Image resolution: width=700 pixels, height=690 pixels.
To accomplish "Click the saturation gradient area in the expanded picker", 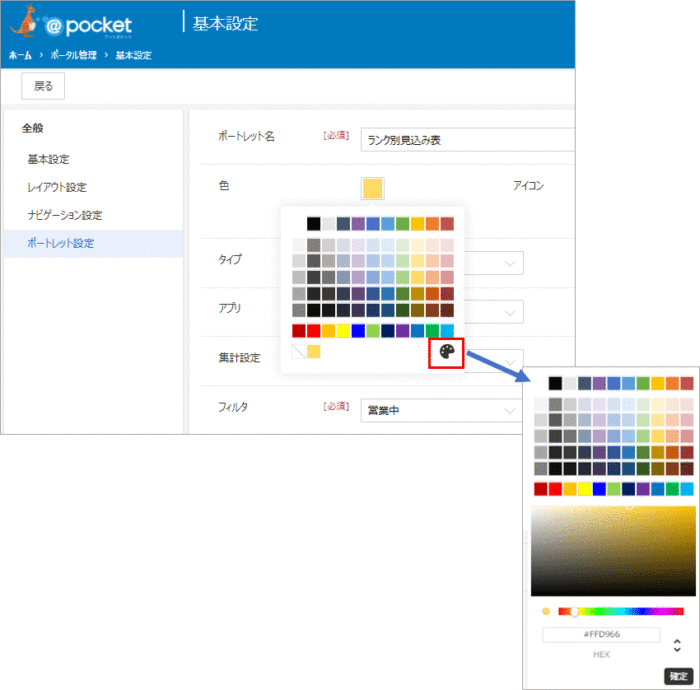I will point(613,551).
